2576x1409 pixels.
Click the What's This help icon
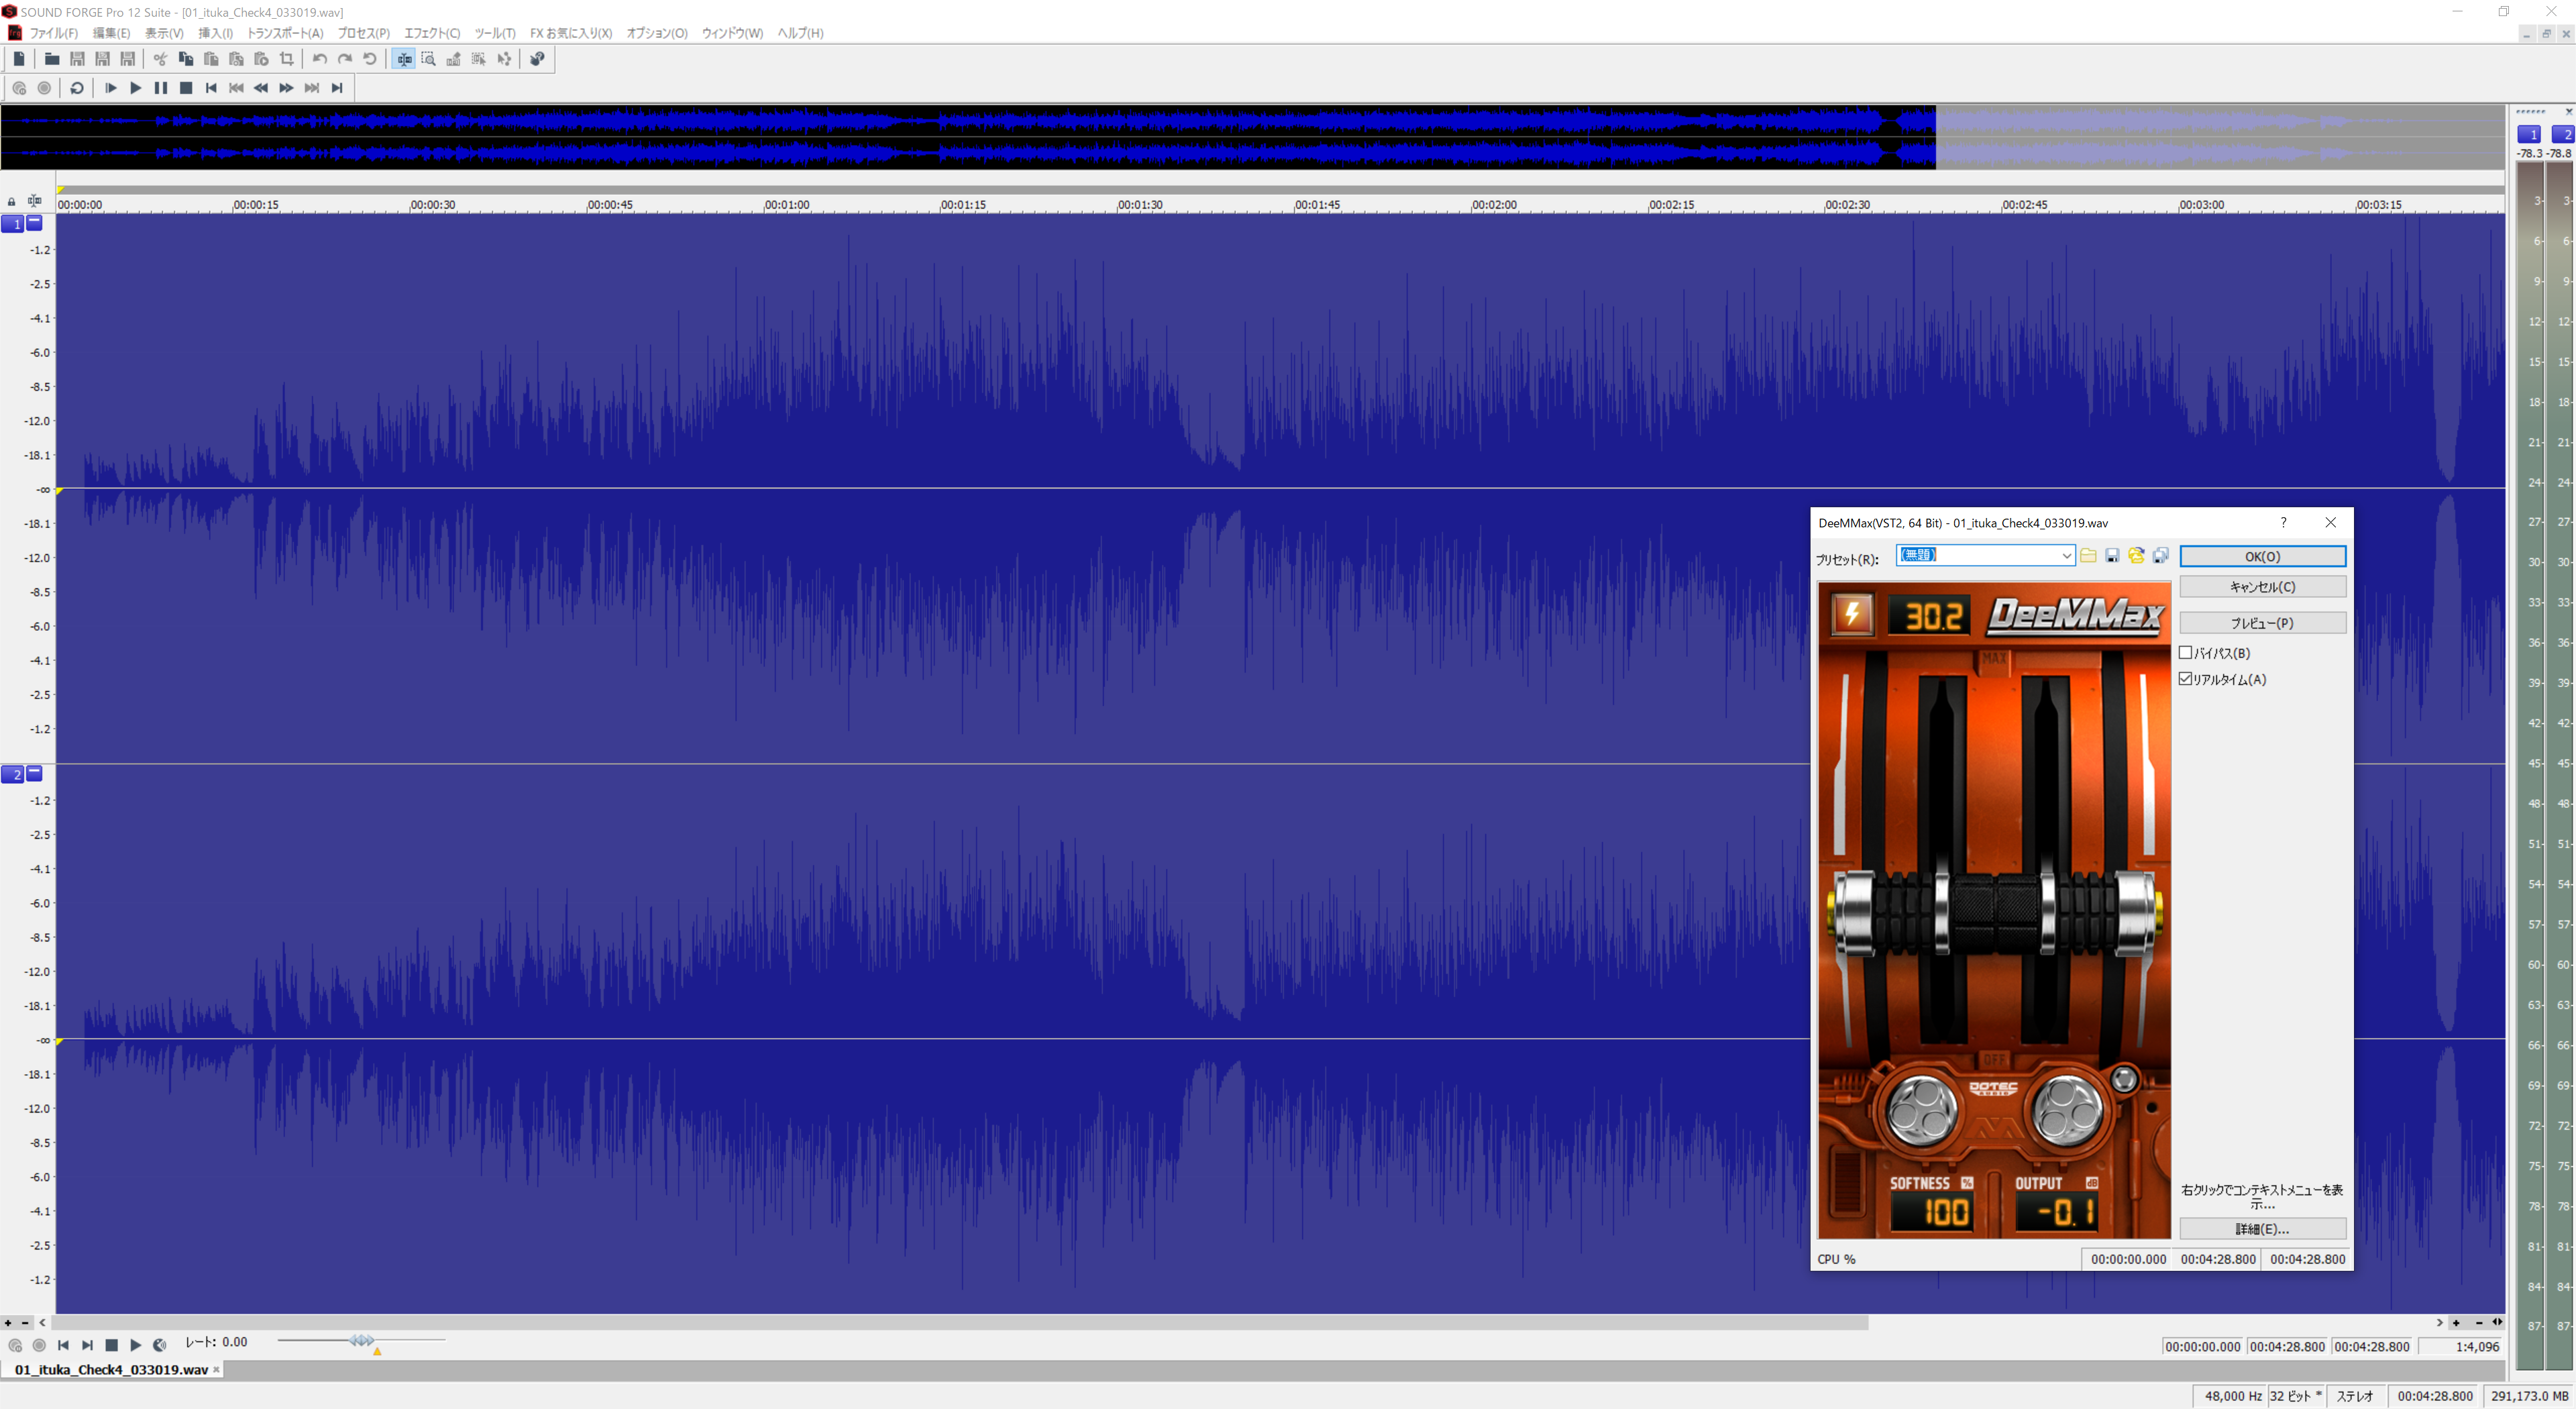point(538,59)
